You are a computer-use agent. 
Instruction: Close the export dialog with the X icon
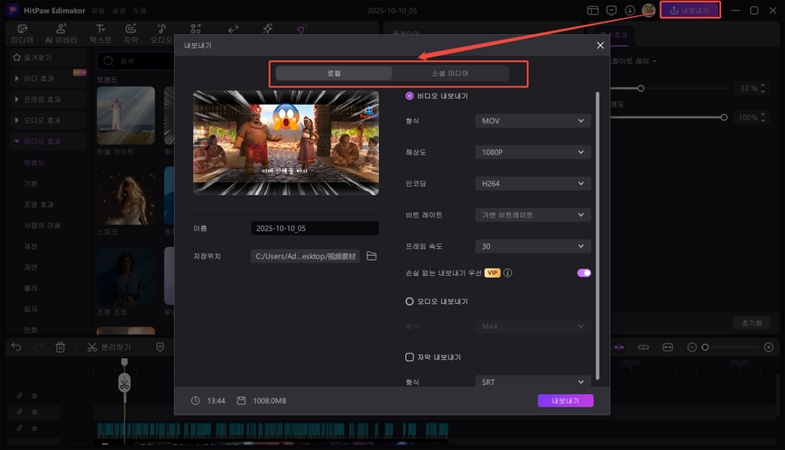(x=600, y=46)
